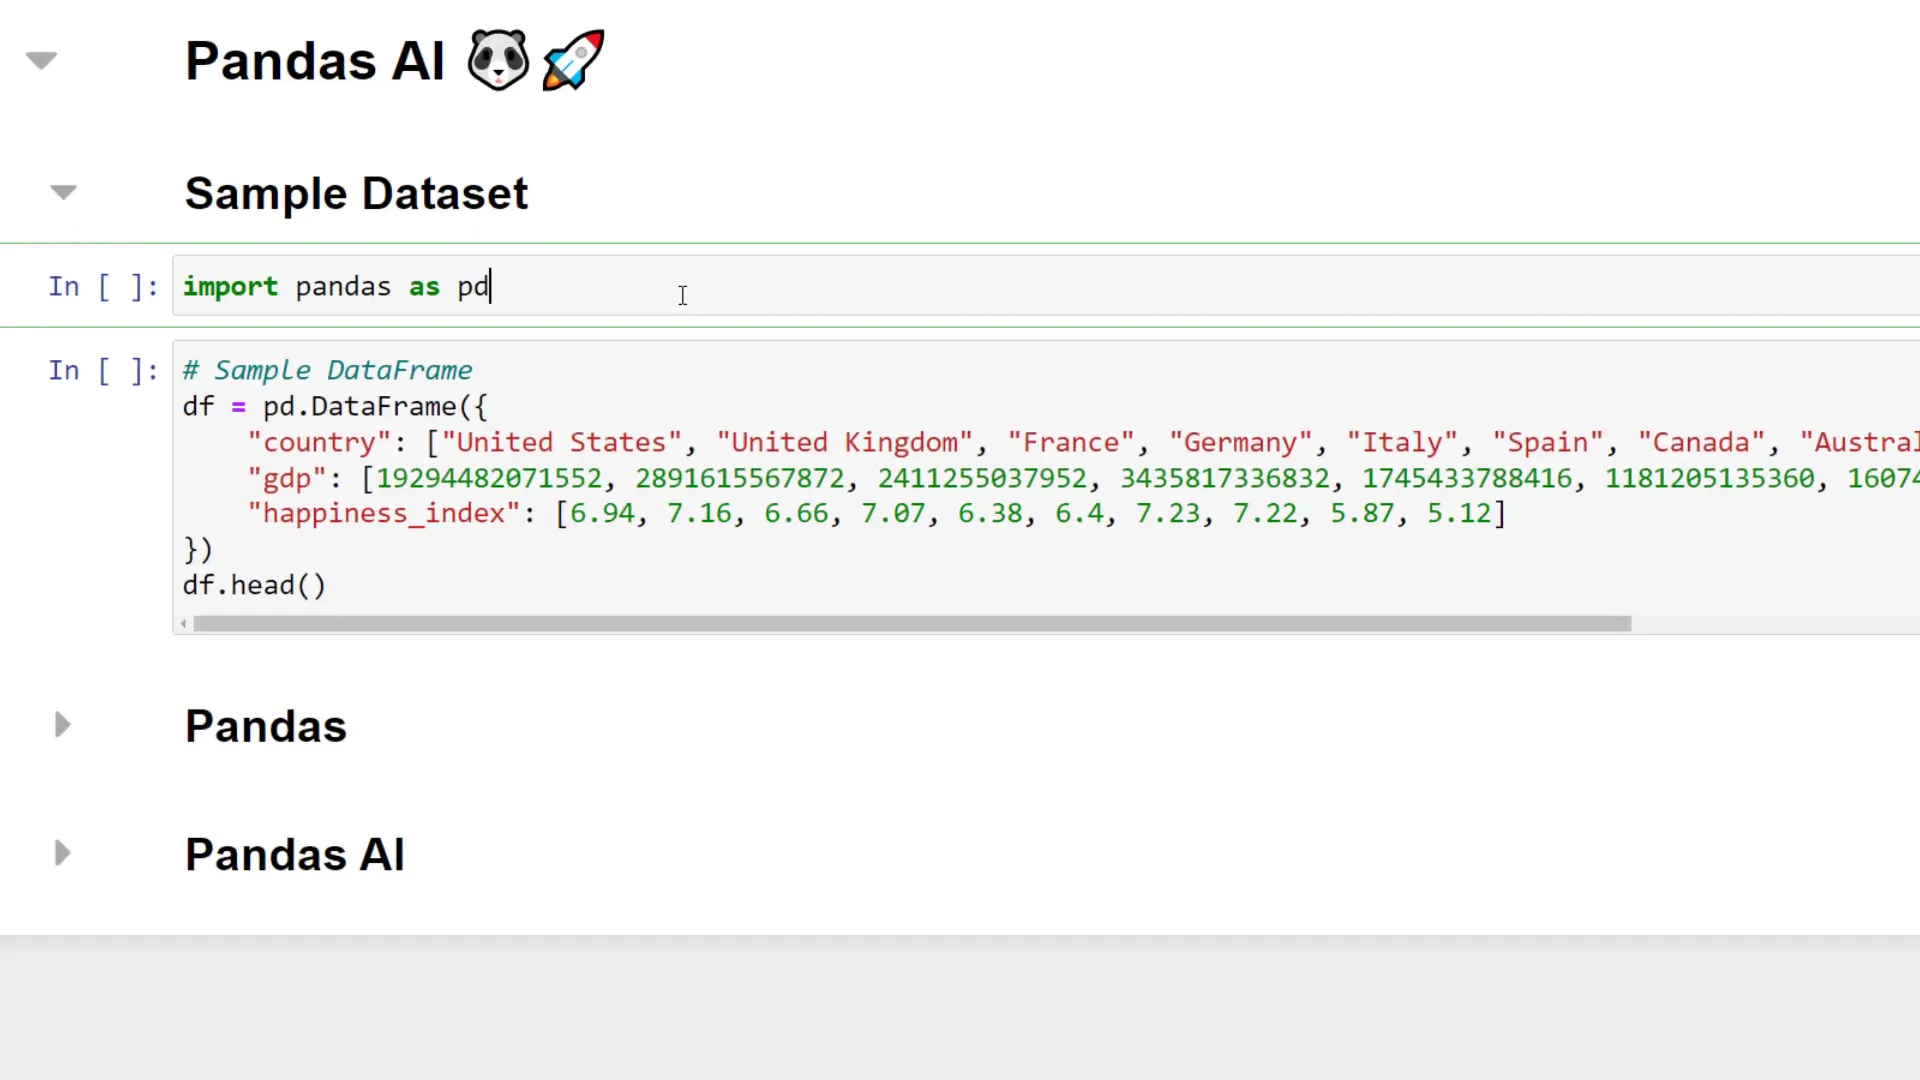
Task: Select the Pandas heading text
Action: pyautogui.click(x=266, y=726)
